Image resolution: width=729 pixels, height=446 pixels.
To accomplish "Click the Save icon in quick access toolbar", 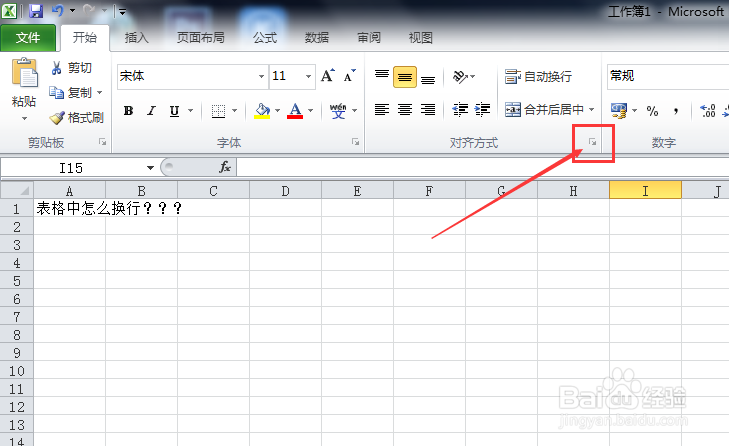I will pos(36,11).
